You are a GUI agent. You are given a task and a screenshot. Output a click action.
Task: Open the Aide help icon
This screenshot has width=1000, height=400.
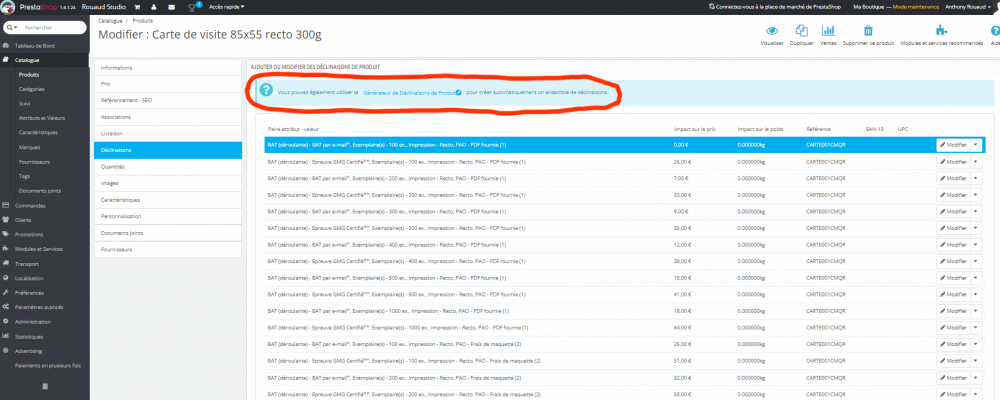(995, 31)
